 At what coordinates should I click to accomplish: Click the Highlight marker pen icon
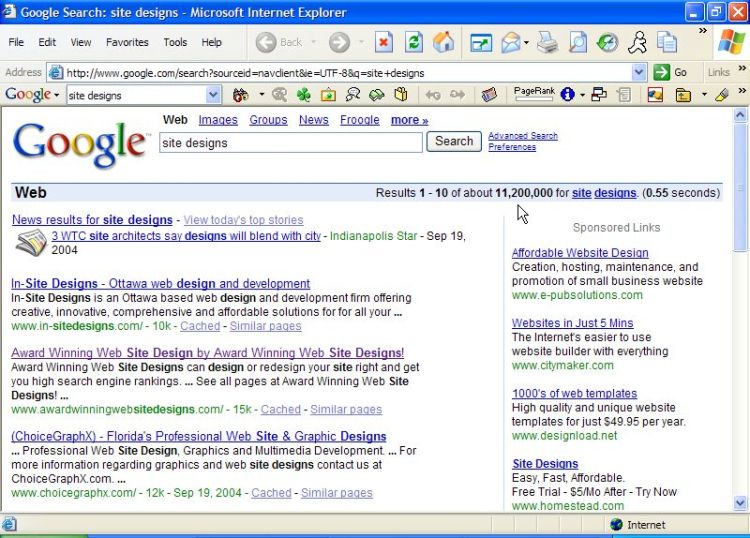pyautogui.click(x=722, y=95)
